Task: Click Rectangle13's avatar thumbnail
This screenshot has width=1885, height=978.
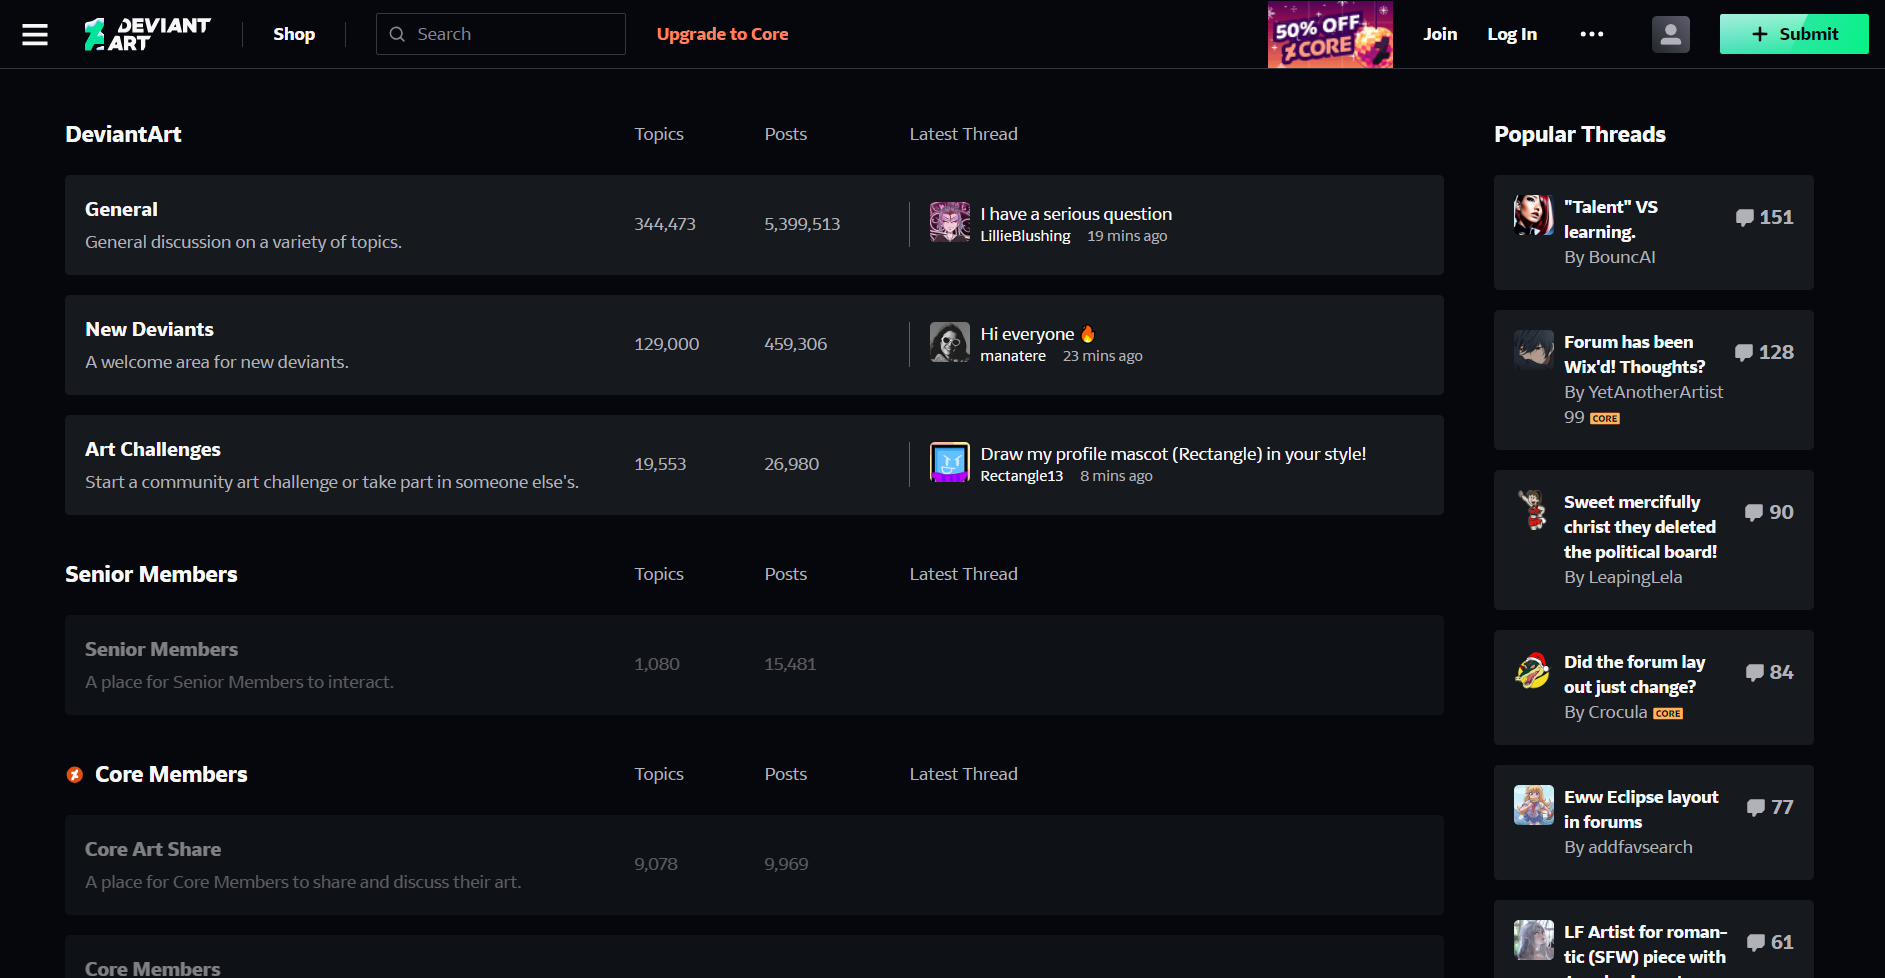Action: point(950,462)
